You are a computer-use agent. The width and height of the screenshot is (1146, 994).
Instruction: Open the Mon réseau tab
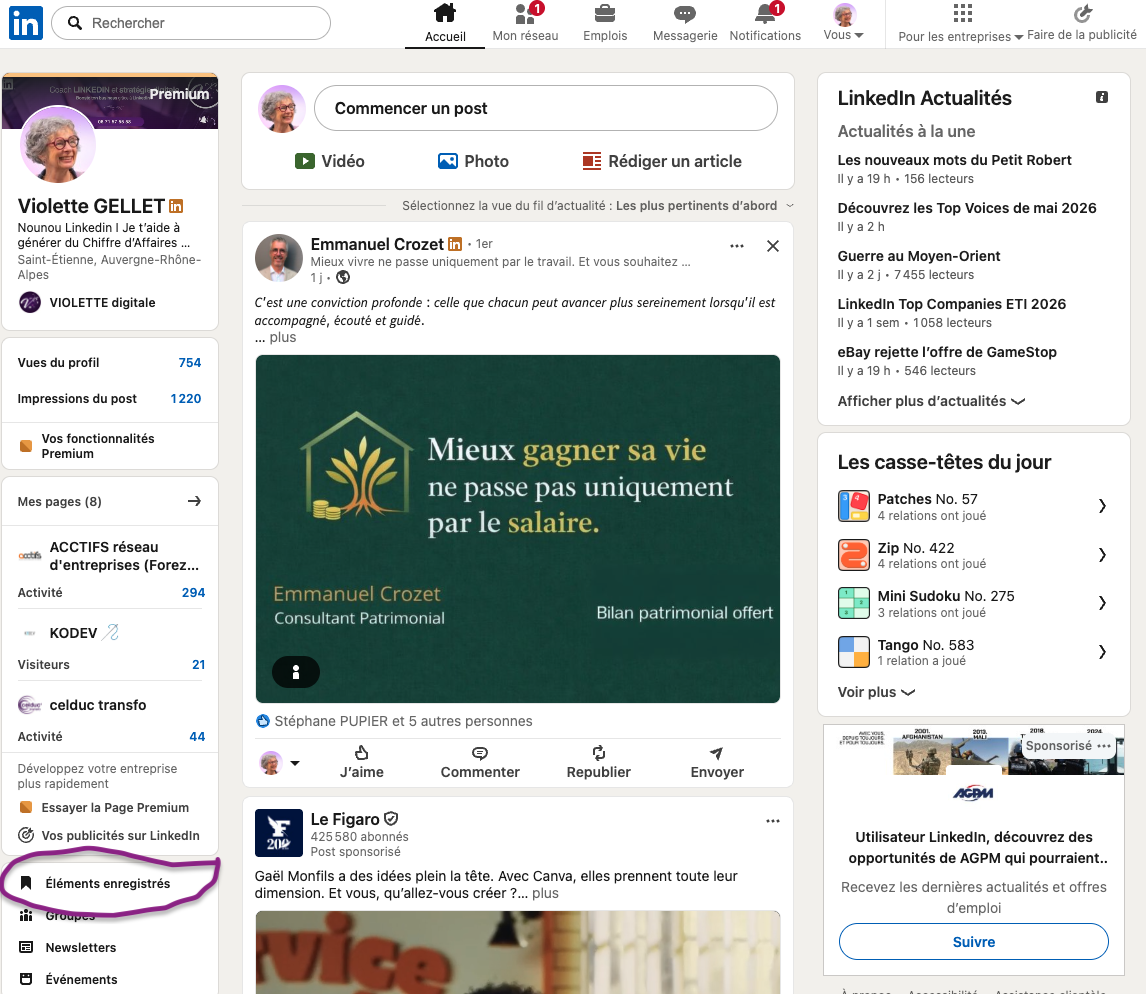click(525, 24)
